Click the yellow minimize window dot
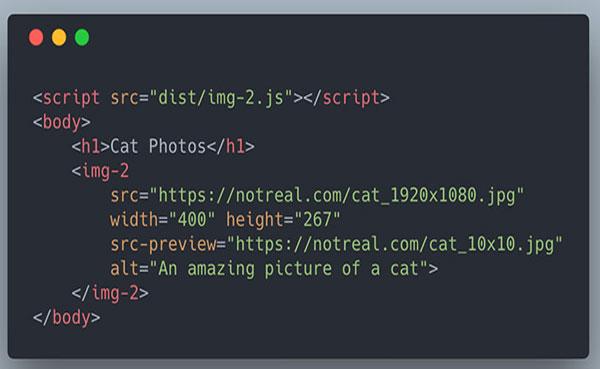 click(x=59, y=38)
